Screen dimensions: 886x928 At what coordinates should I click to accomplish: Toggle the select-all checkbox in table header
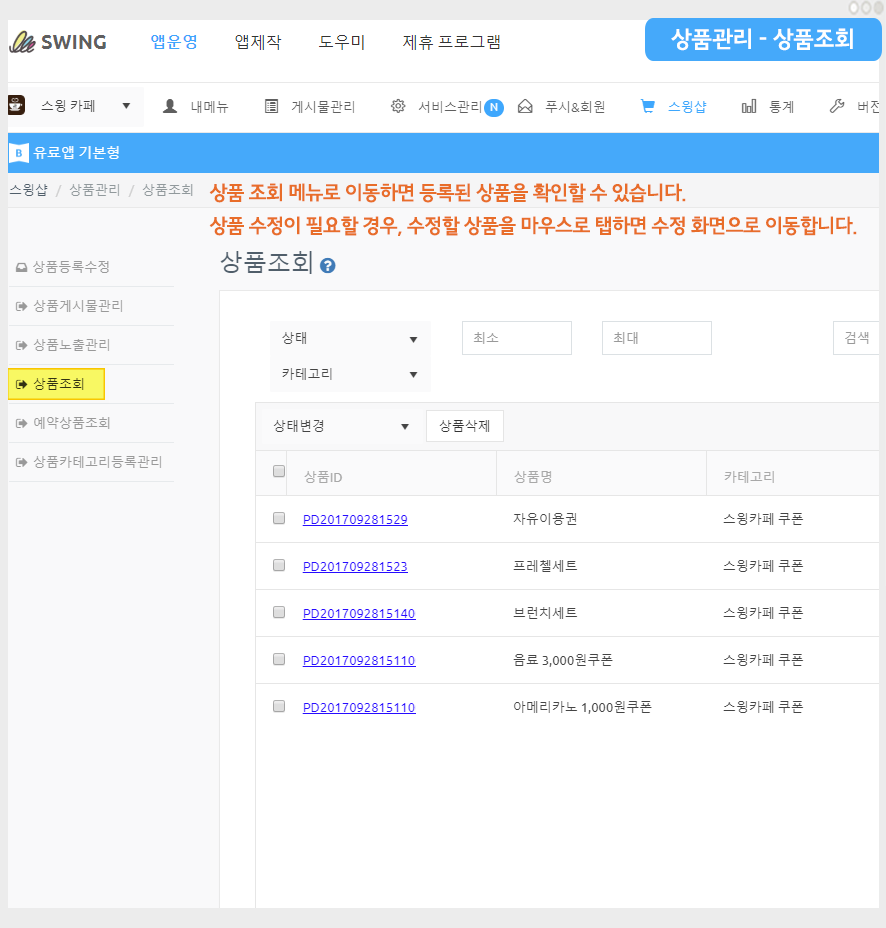279,471
